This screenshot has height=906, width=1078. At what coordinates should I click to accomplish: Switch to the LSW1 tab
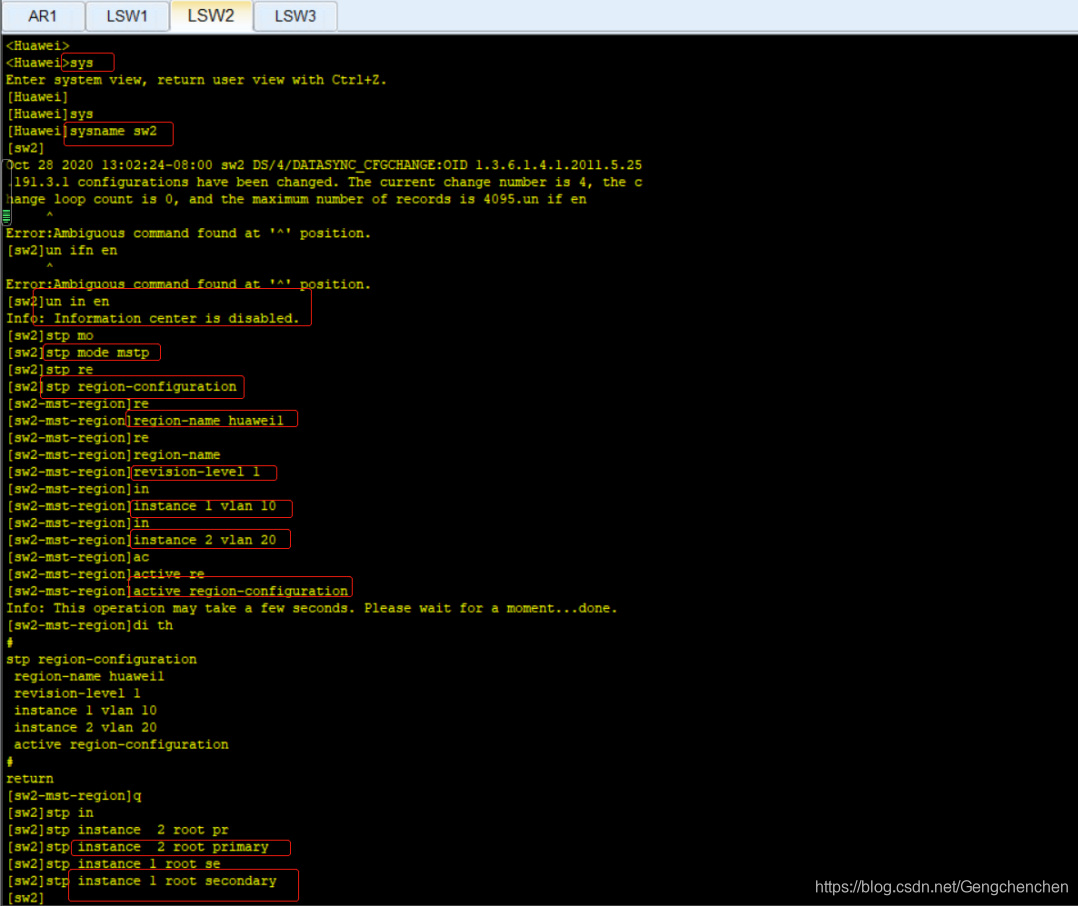tap(127, 16)
